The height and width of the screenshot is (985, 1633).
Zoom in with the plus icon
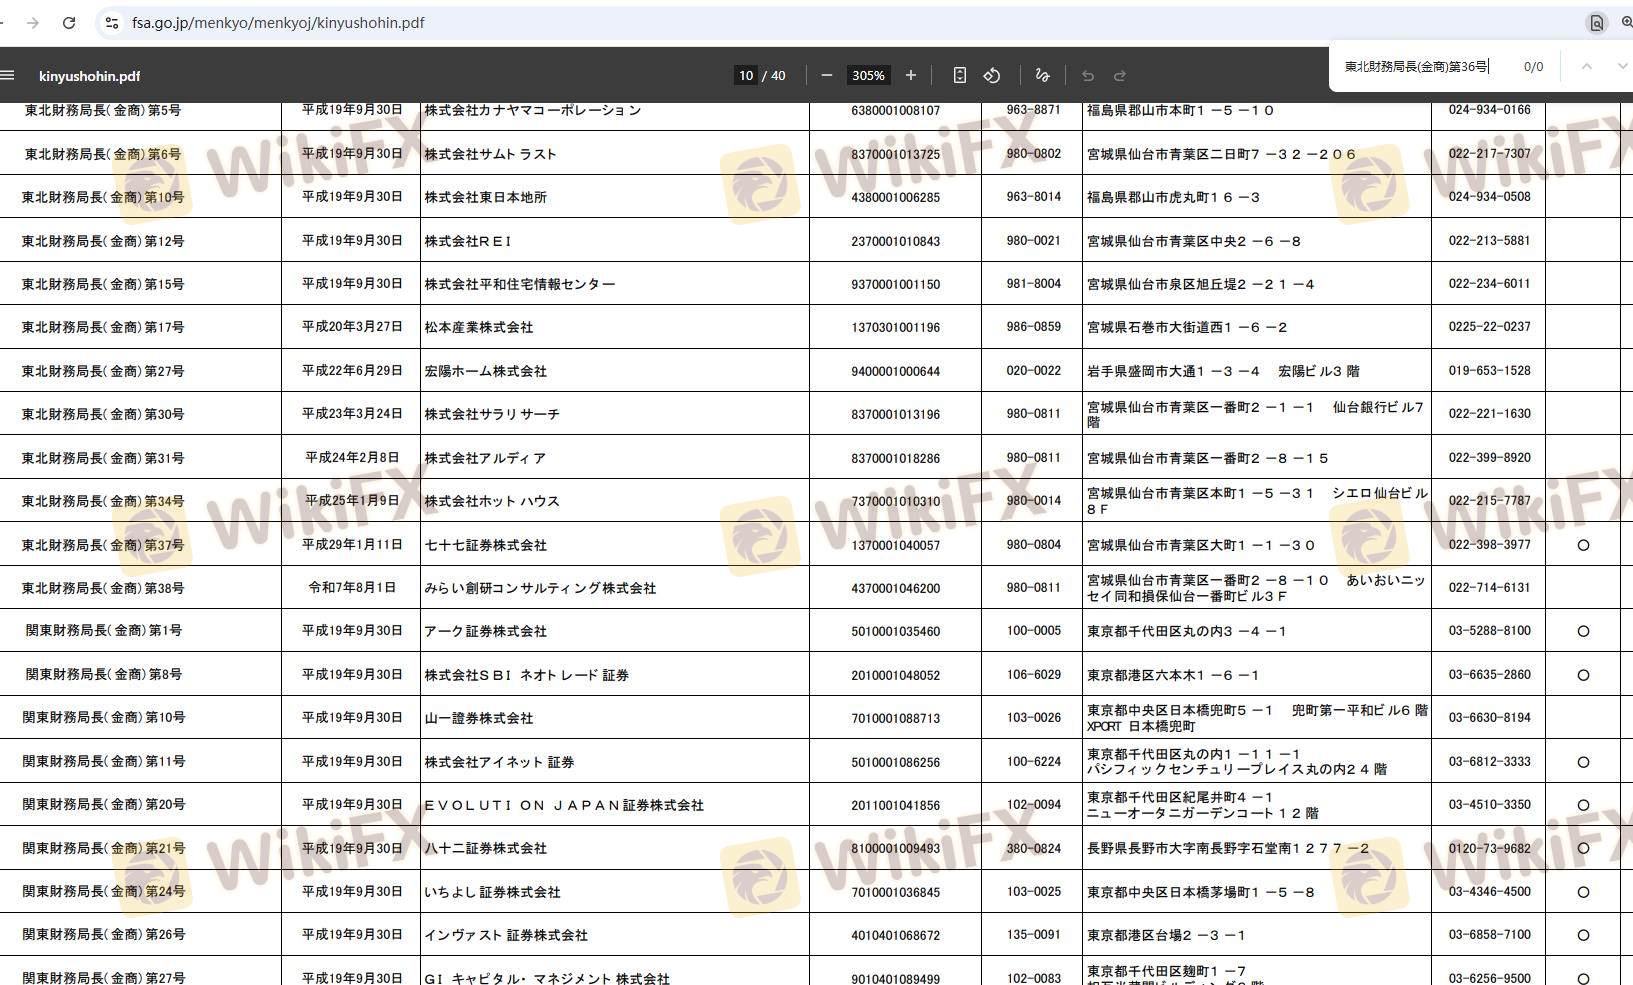pos(911,75)
